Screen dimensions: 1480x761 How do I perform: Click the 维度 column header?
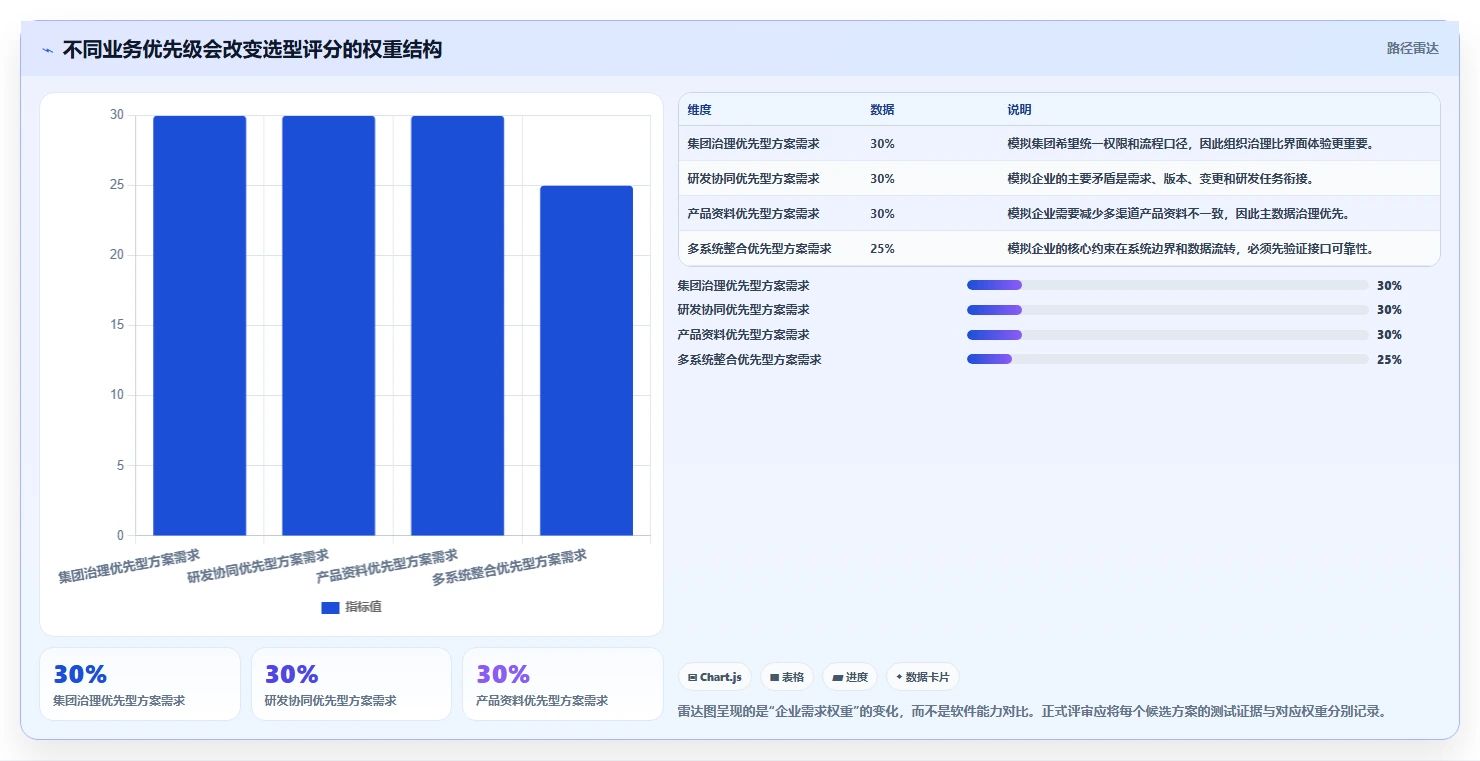pos(699,110)
